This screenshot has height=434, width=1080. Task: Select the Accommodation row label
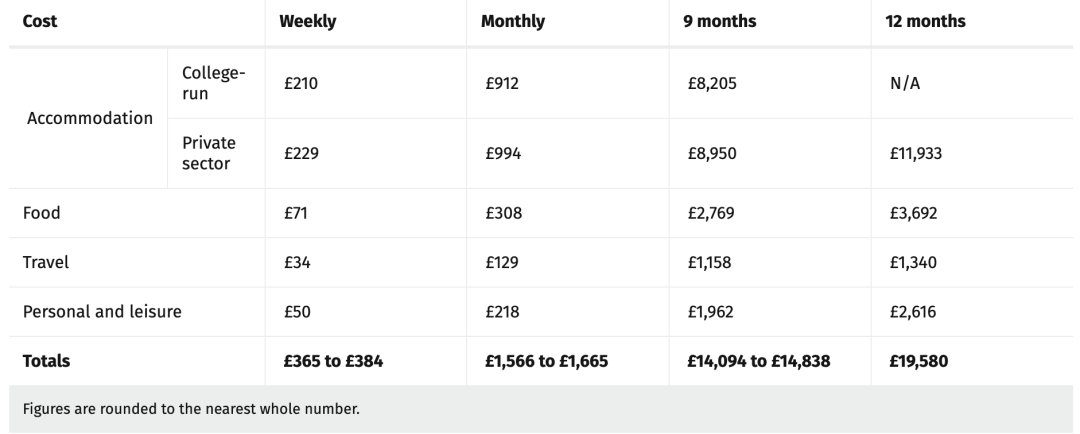pyautogui.click(x=90, y=118)
